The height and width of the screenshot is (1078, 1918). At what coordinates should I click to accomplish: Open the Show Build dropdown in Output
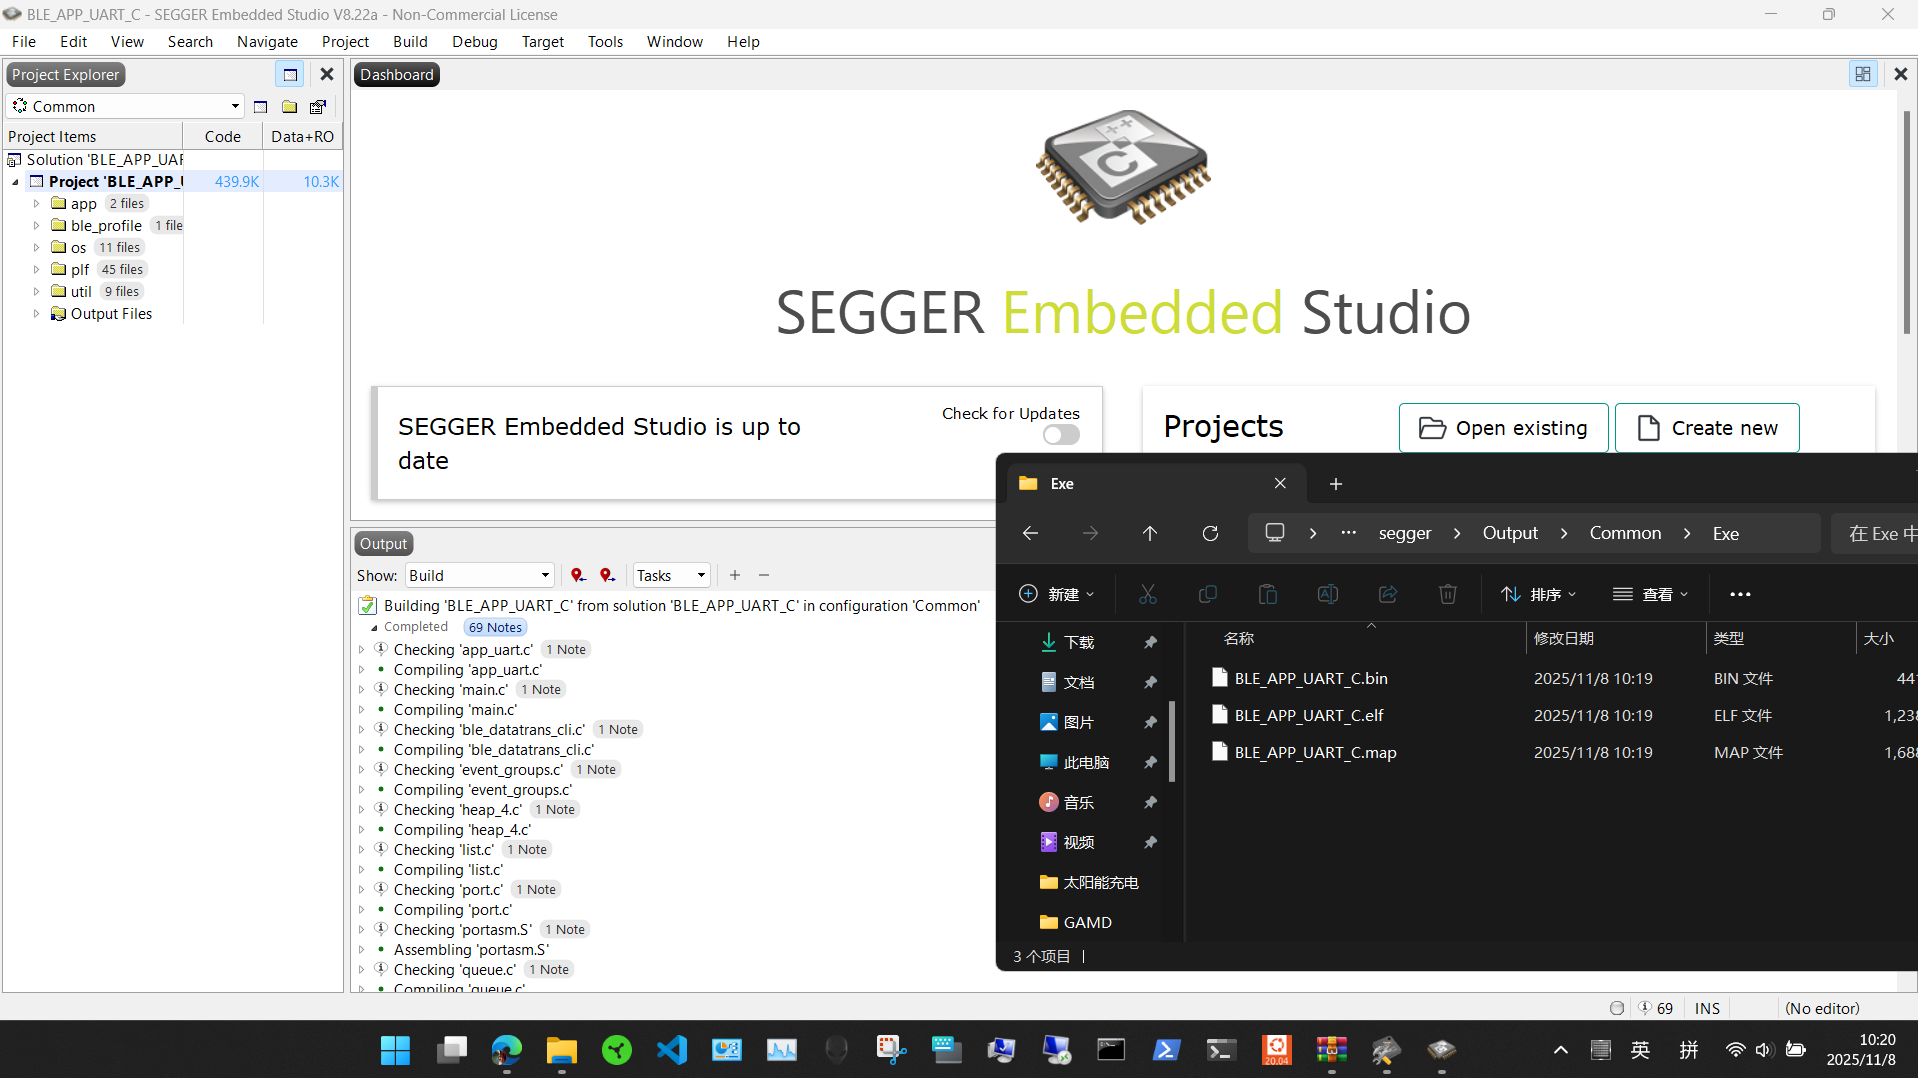point(479,575)
